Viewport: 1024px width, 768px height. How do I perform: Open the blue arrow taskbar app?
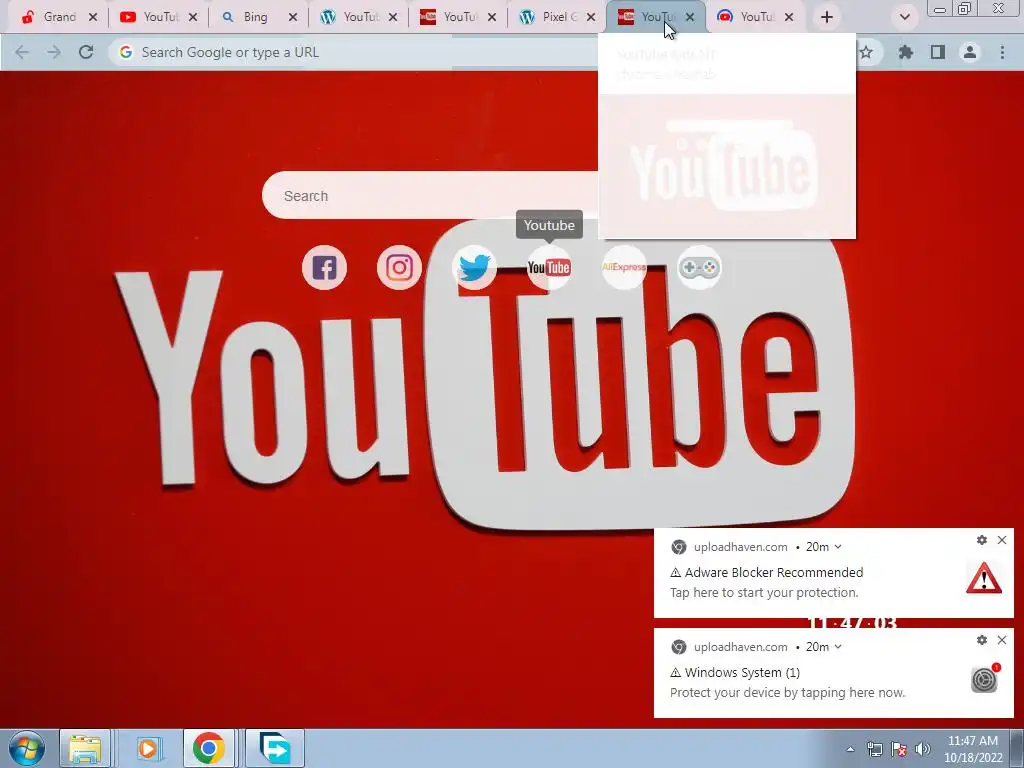[x=275, y=748]
